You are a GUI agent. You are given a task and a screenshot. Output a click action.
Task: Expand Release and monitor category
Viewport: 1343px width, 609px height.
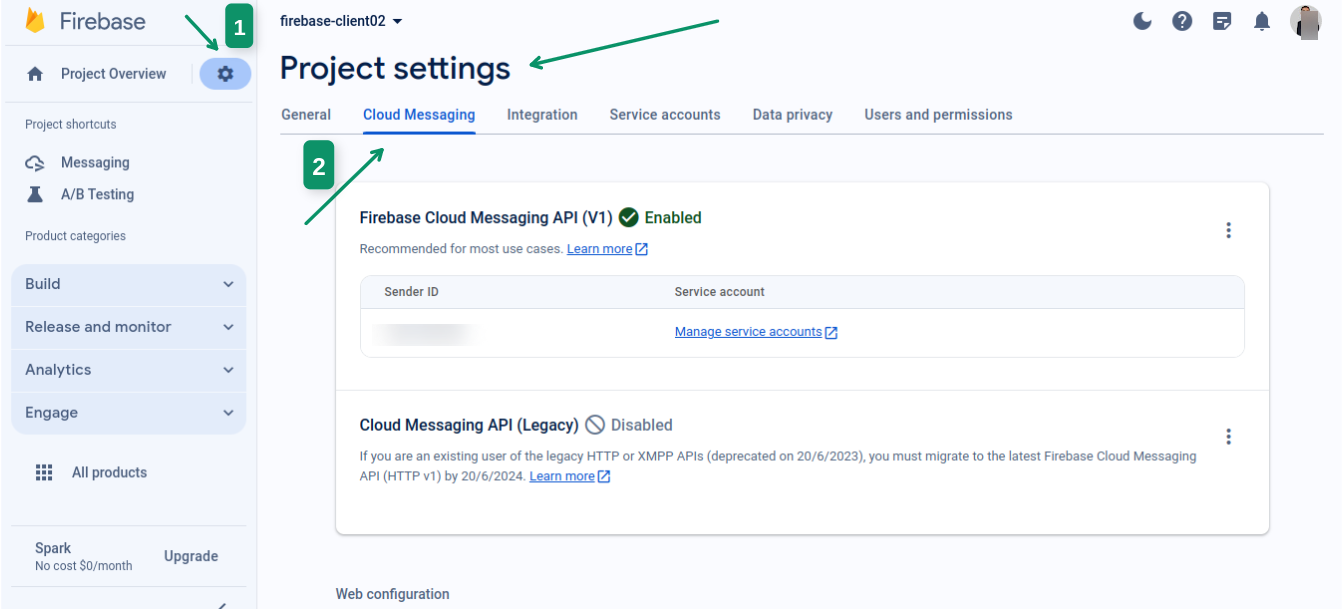129,327
